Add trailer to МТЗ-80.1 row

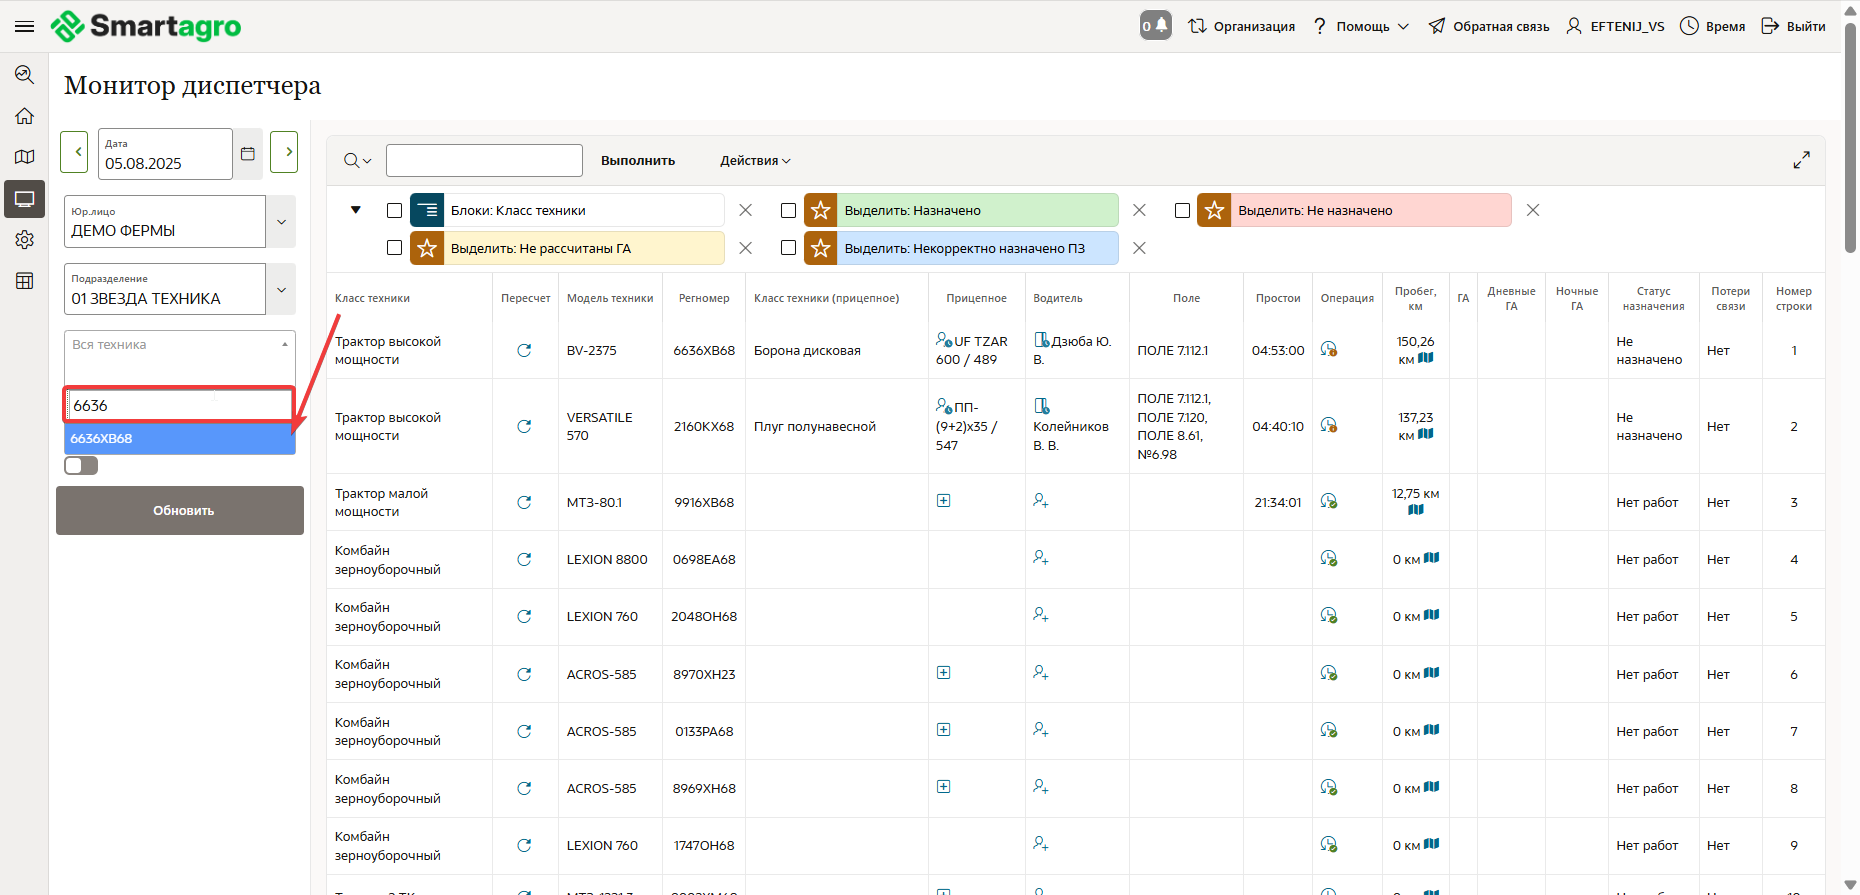tap(943, 500)
